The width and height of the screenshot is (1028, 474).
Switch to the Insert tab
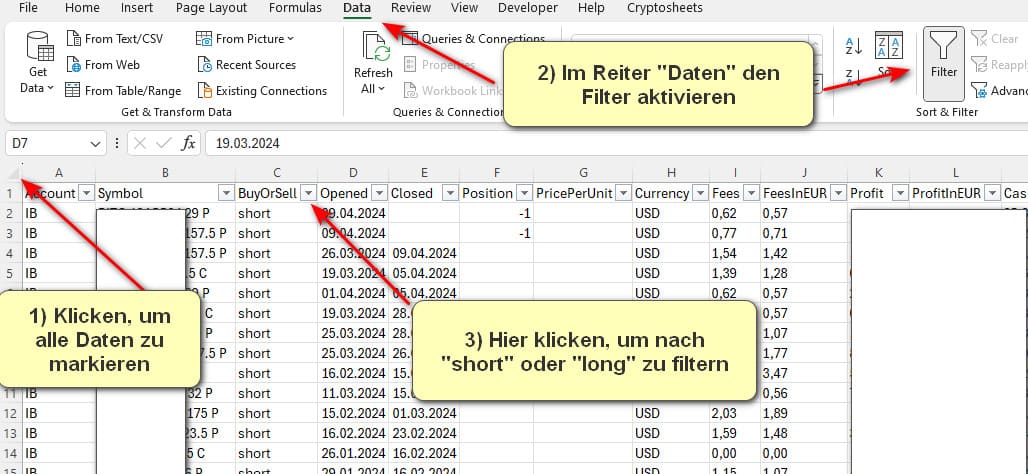pos(137,8)
